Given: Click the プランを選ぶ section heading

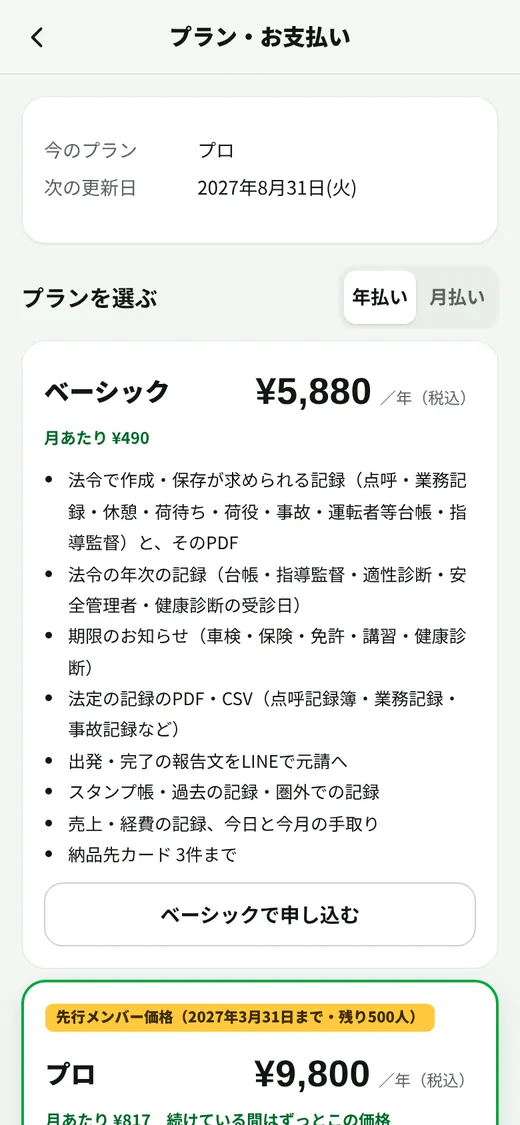Looking at the screenshot, I should [x=90, y=297].
